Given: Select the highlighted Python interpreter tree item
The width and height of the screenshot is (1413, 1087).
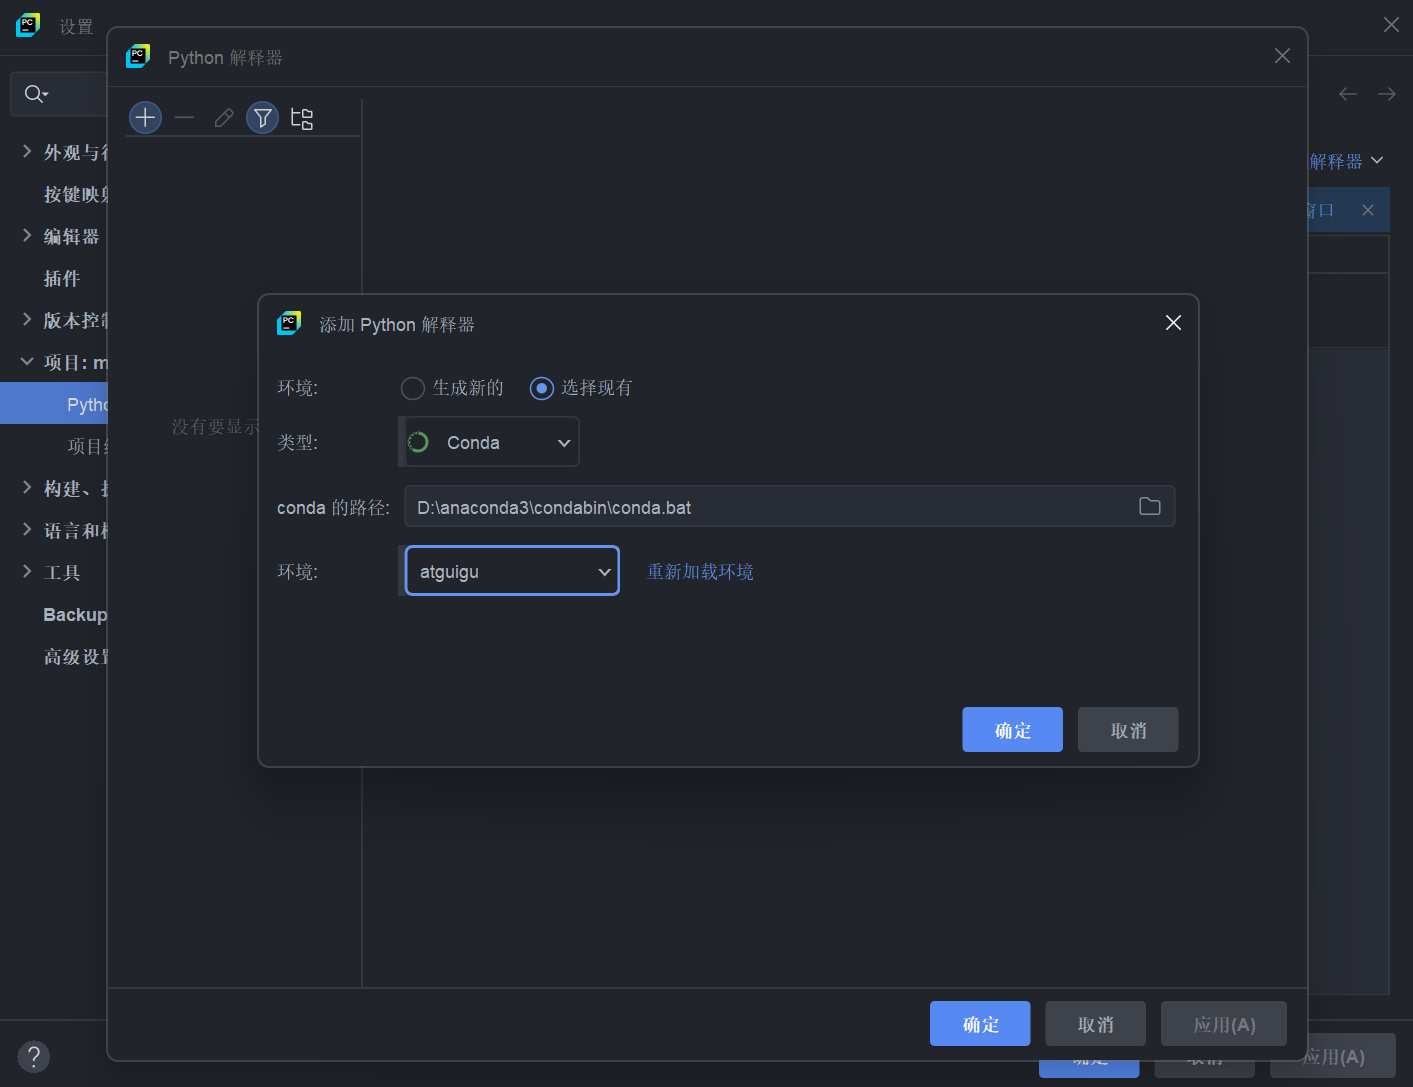Looking at the screenshot, I should point(53,404).
